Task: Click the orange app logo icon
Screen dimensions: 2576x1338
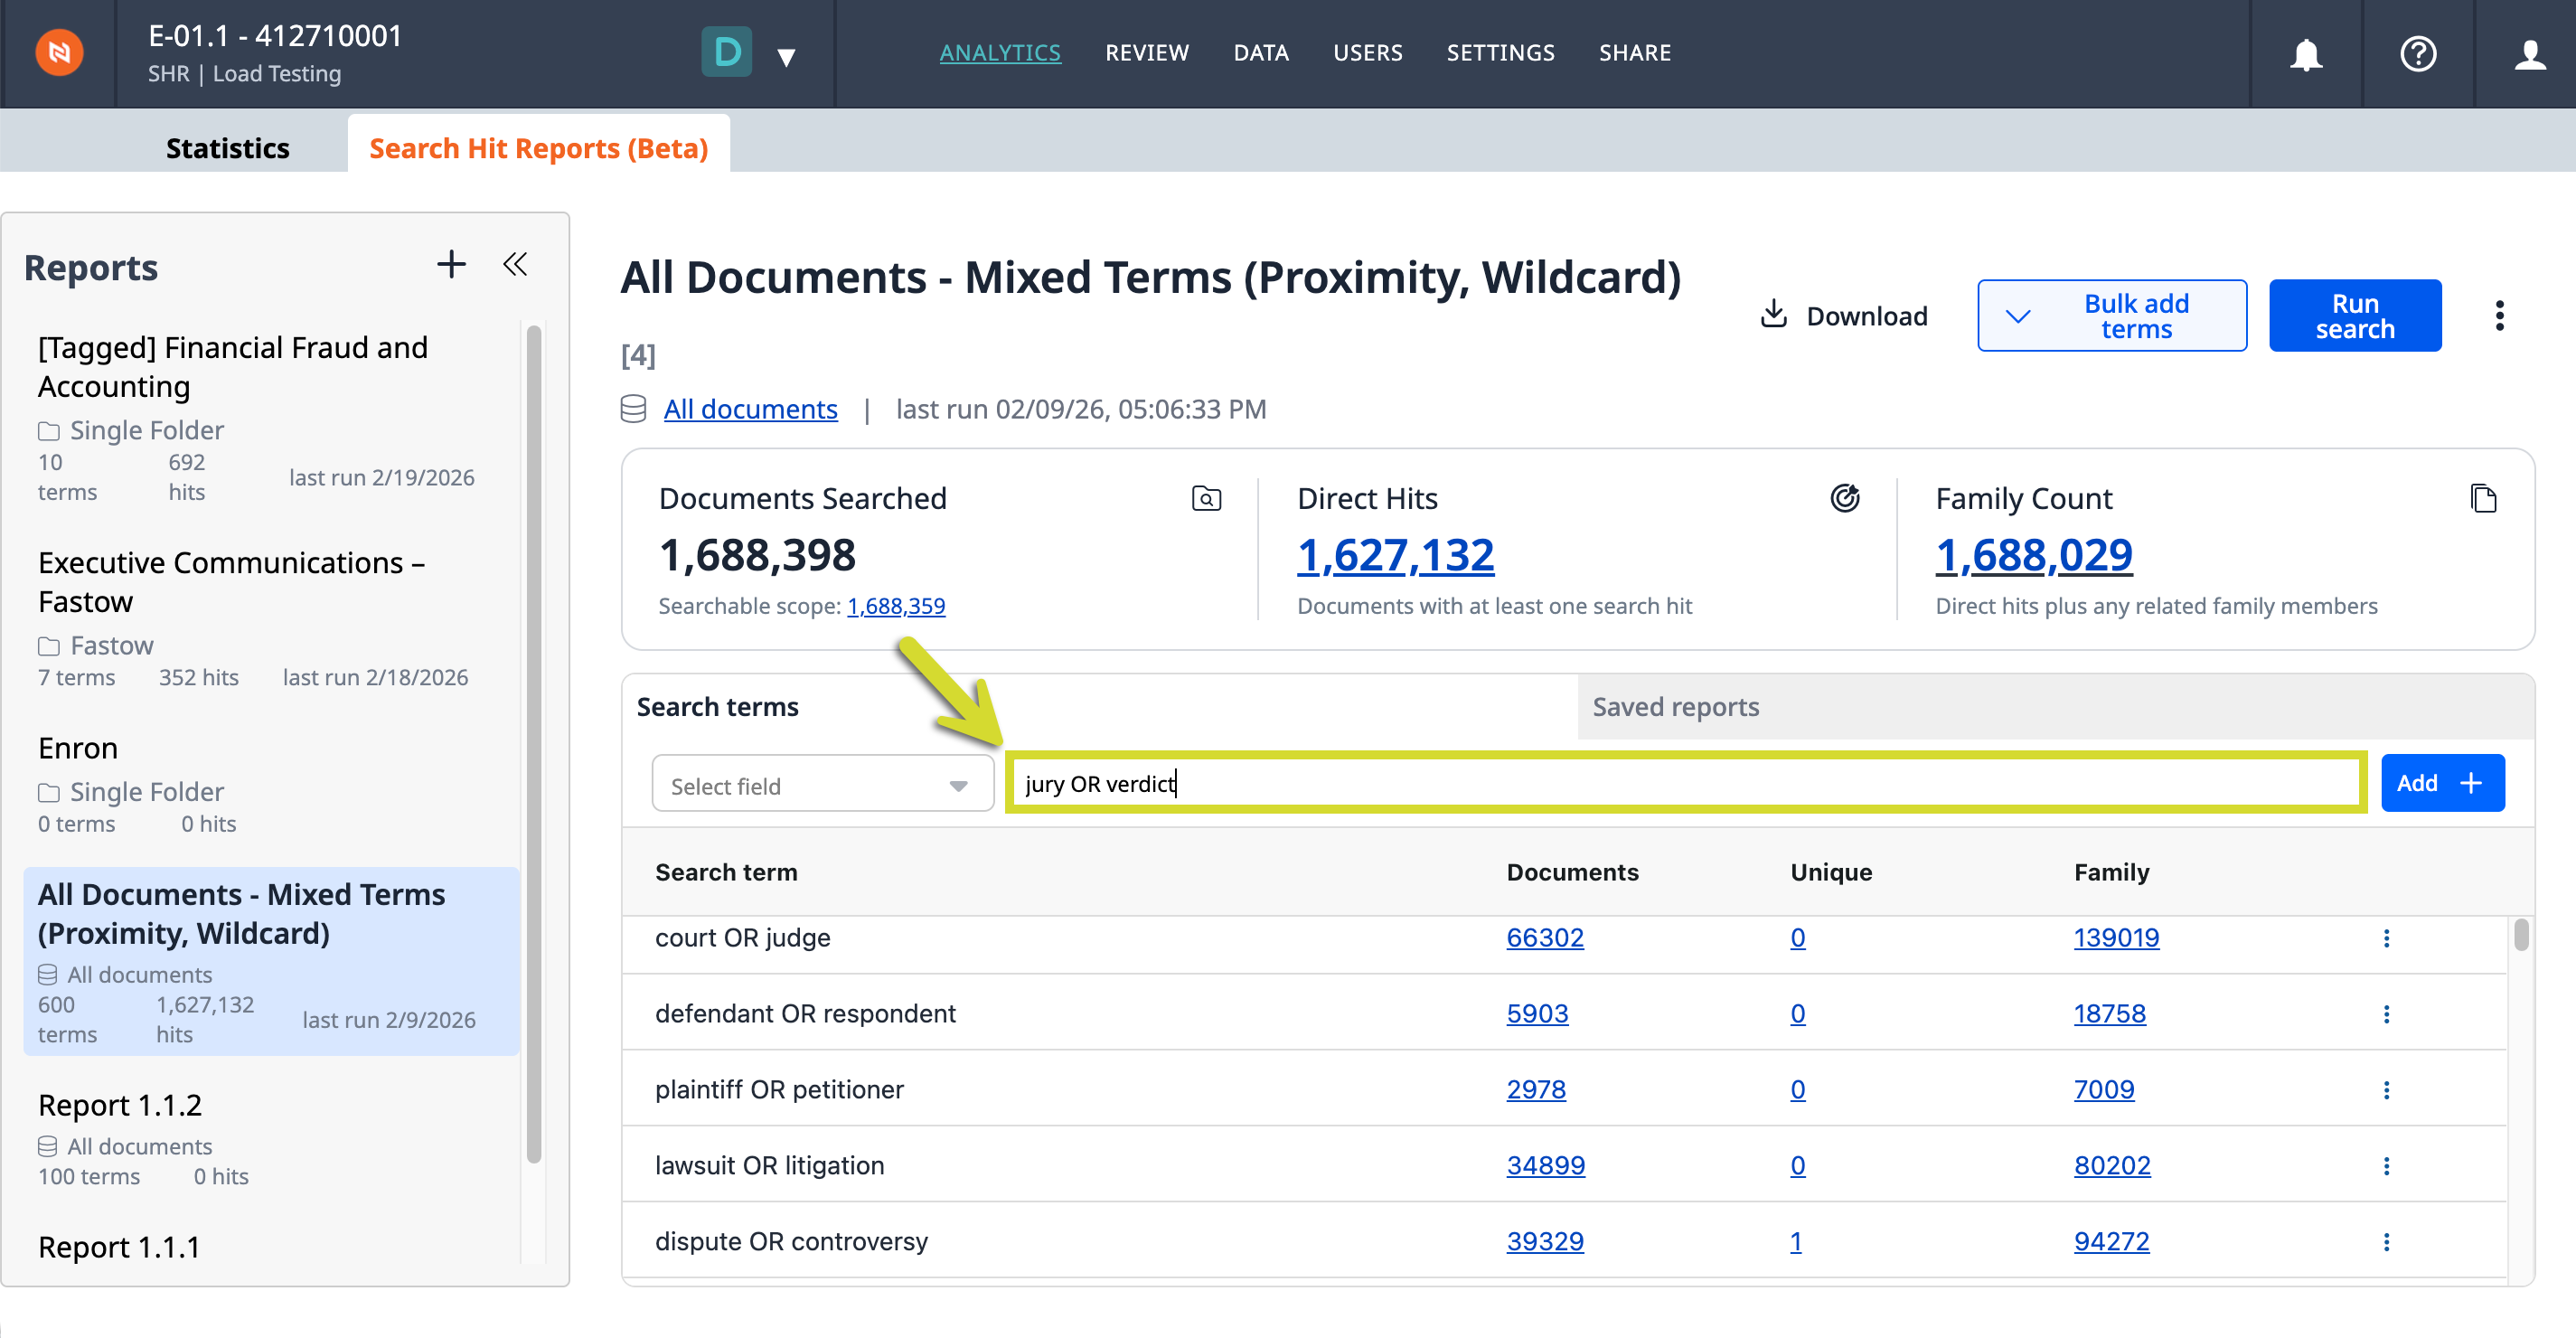Action: 59,53
